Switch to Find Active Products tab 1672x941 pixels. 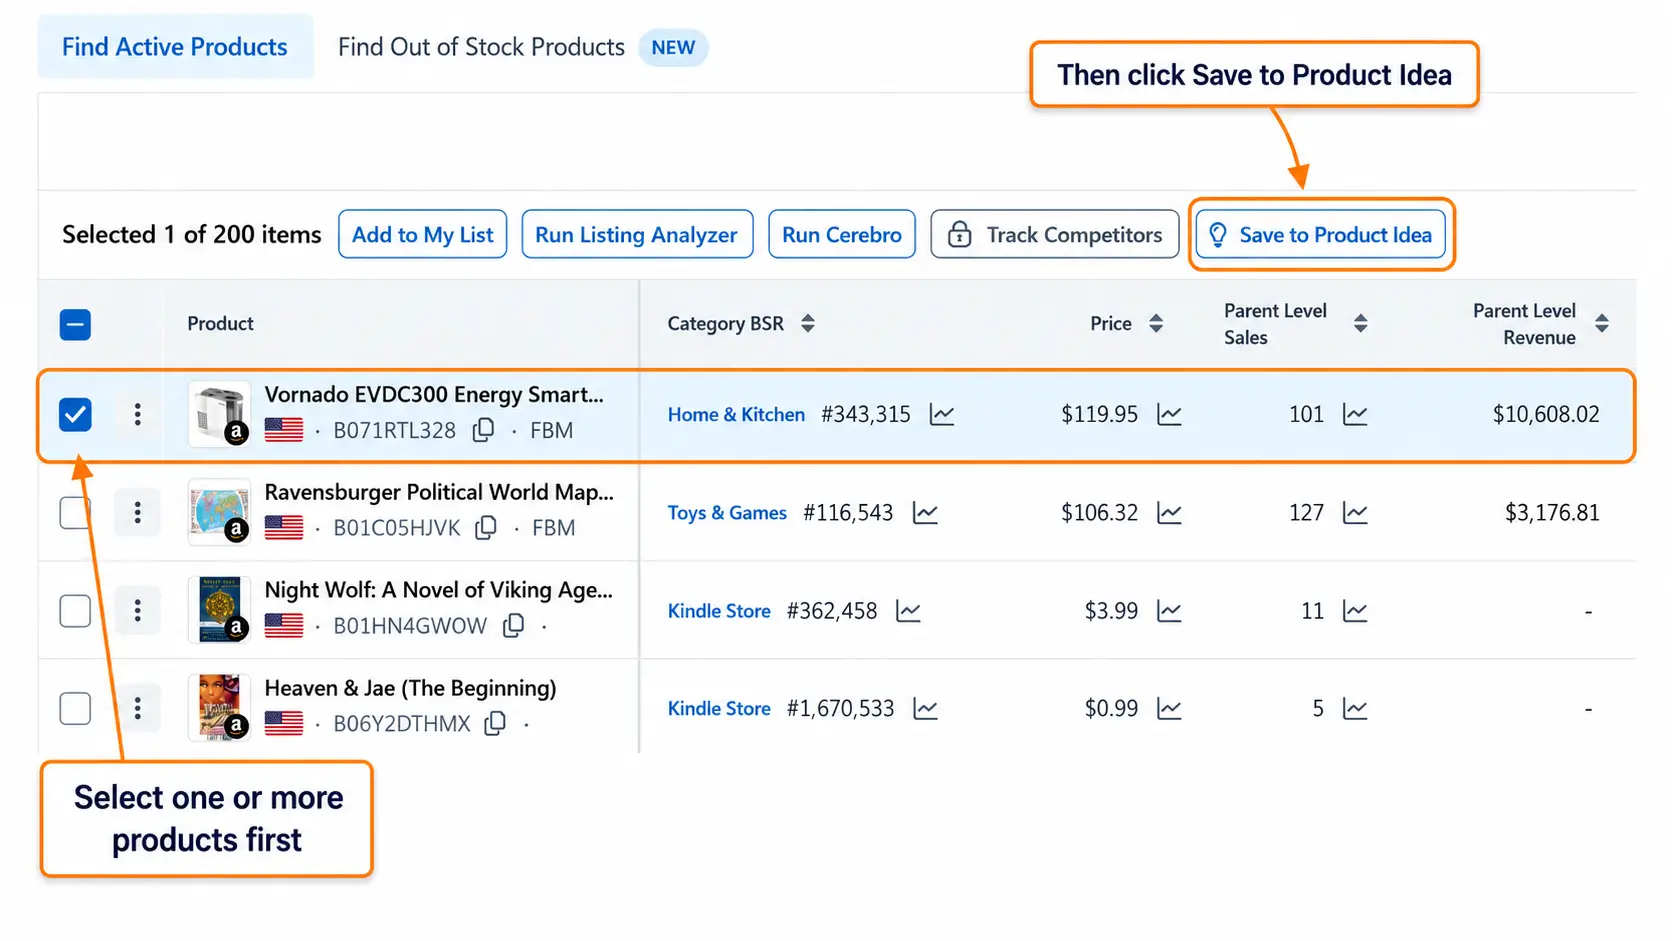point(175,47)
